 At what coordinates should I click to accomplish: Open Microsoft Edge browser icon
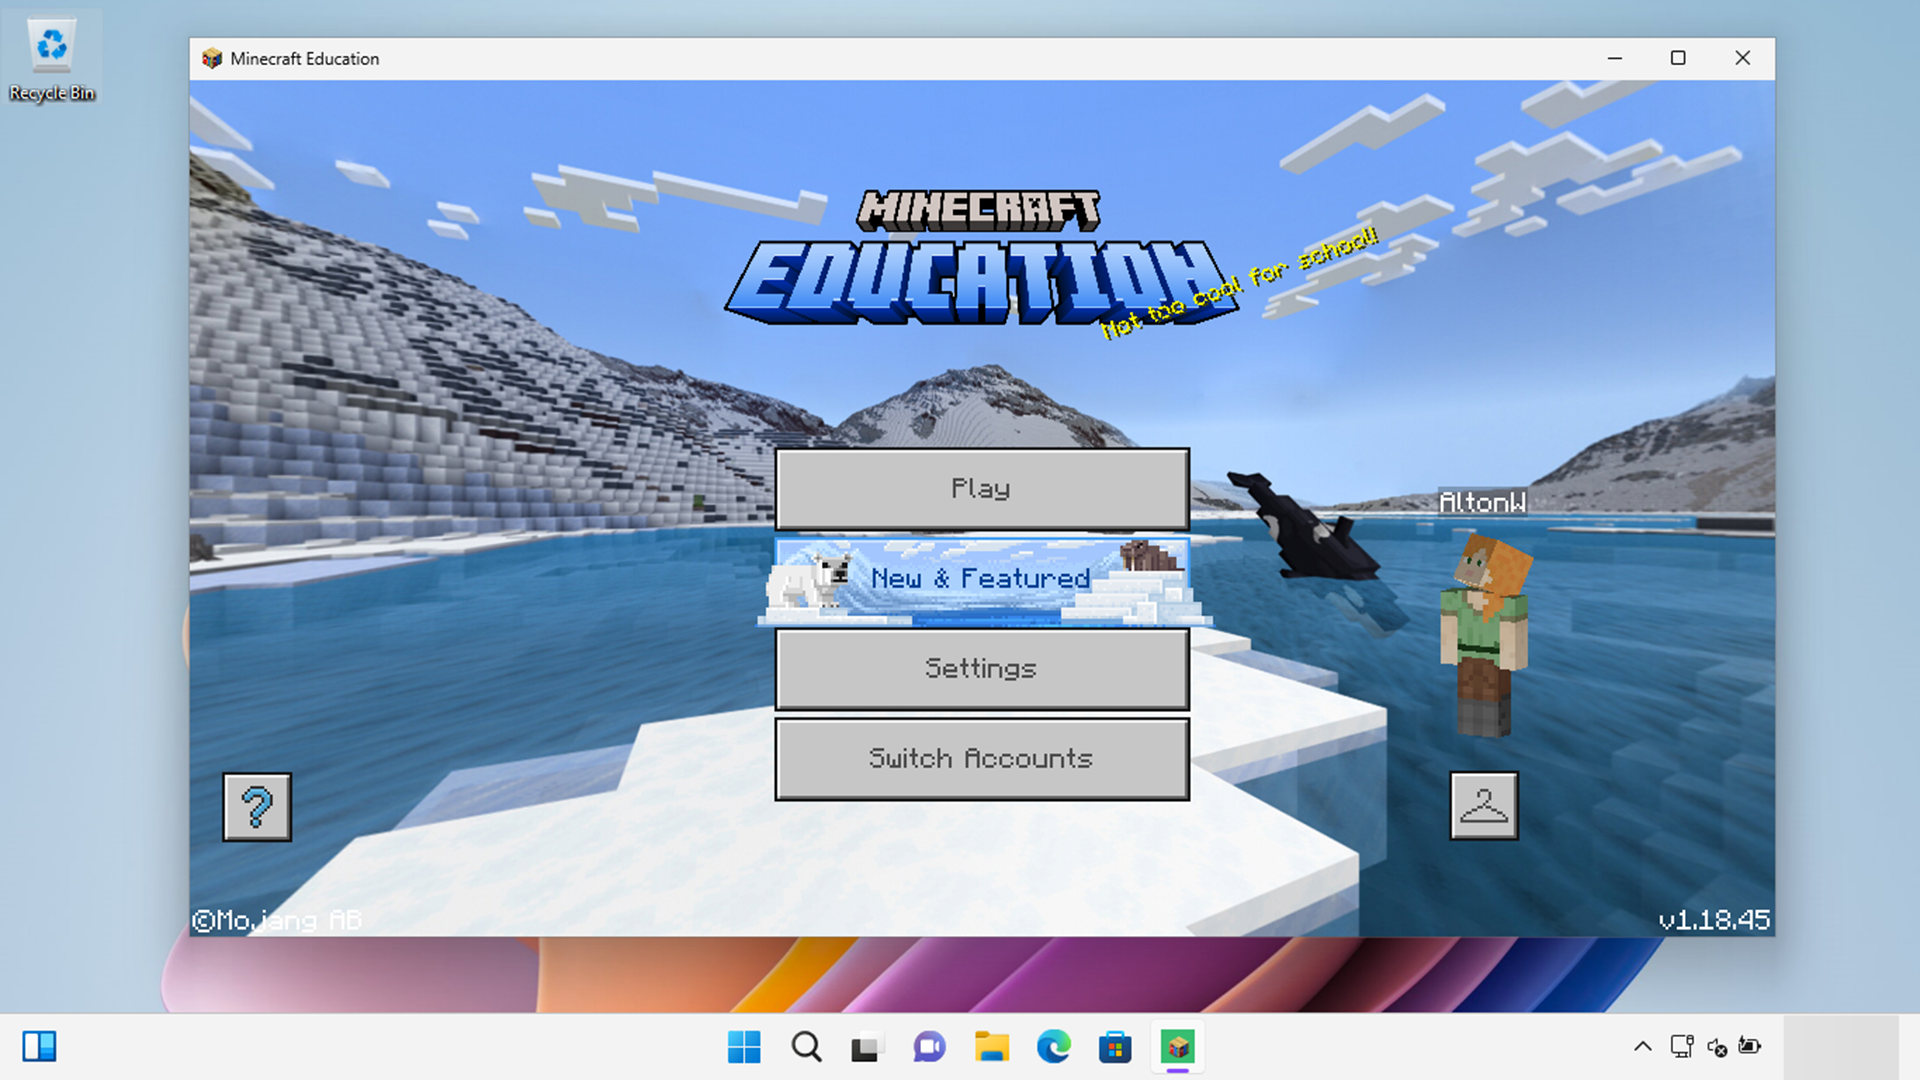tap(1055, 1046)
